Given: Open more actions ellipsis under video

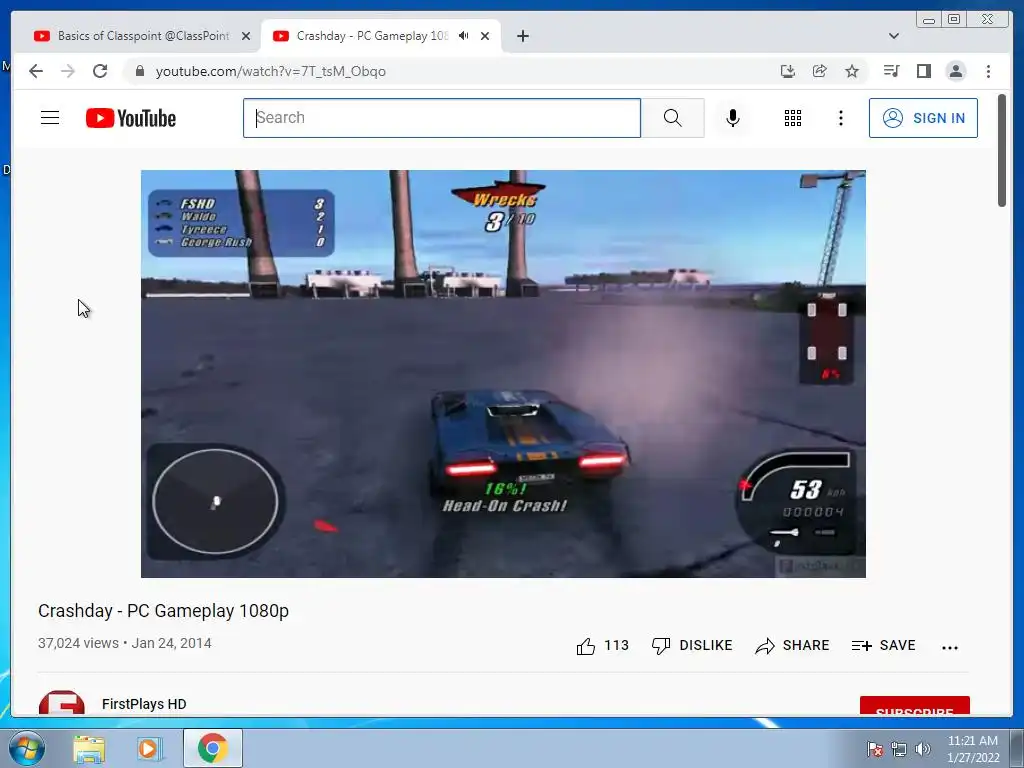Looking at the screenshot, I should (950, 647).
